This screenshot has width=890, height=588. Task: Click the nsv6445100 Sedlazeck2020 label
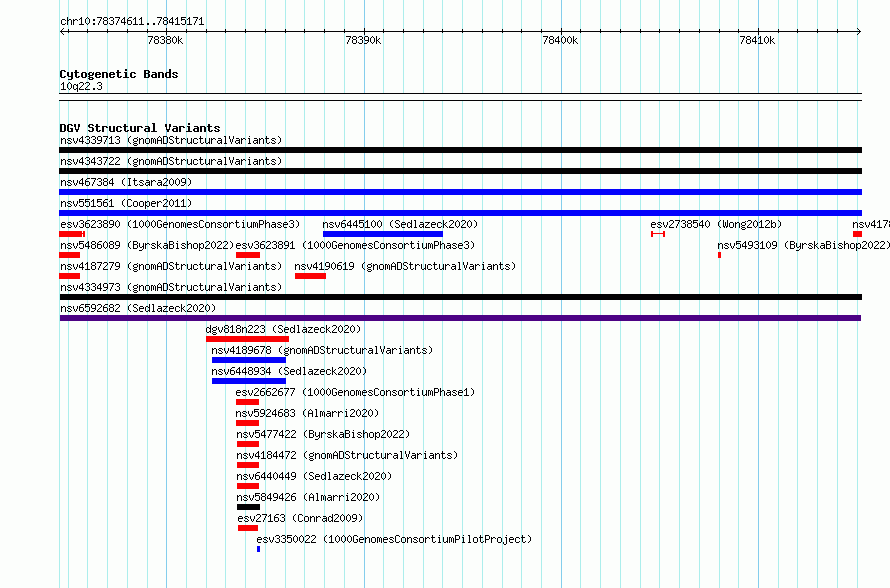400,224
